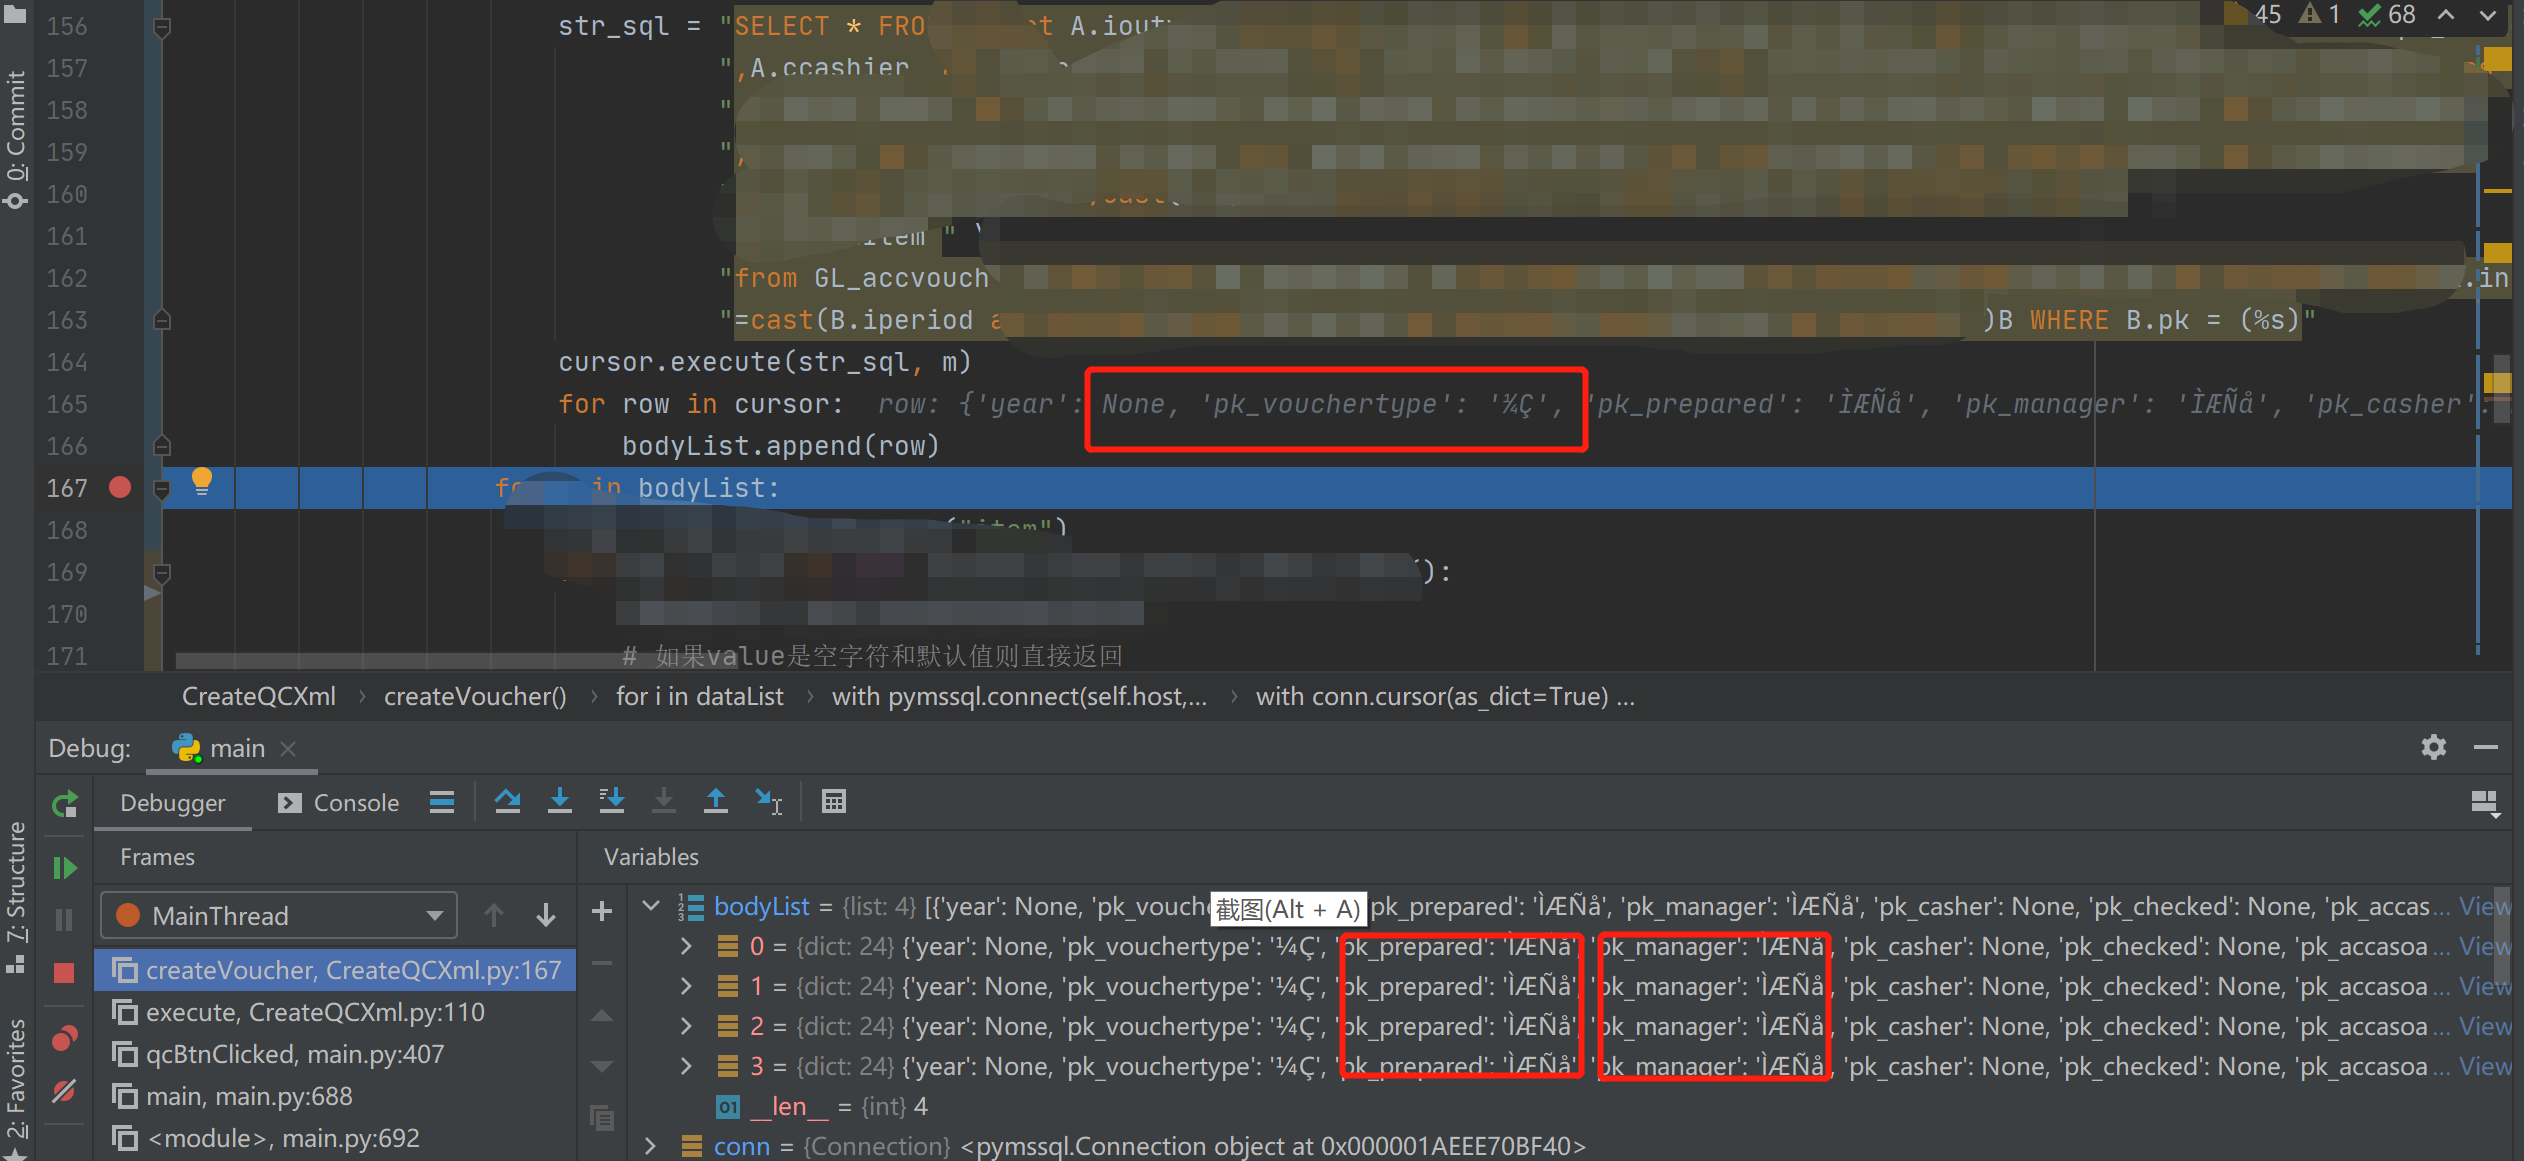Select the Step Into icon
The height and width of the screenshot is (1161, 2524).
point(560,801)
